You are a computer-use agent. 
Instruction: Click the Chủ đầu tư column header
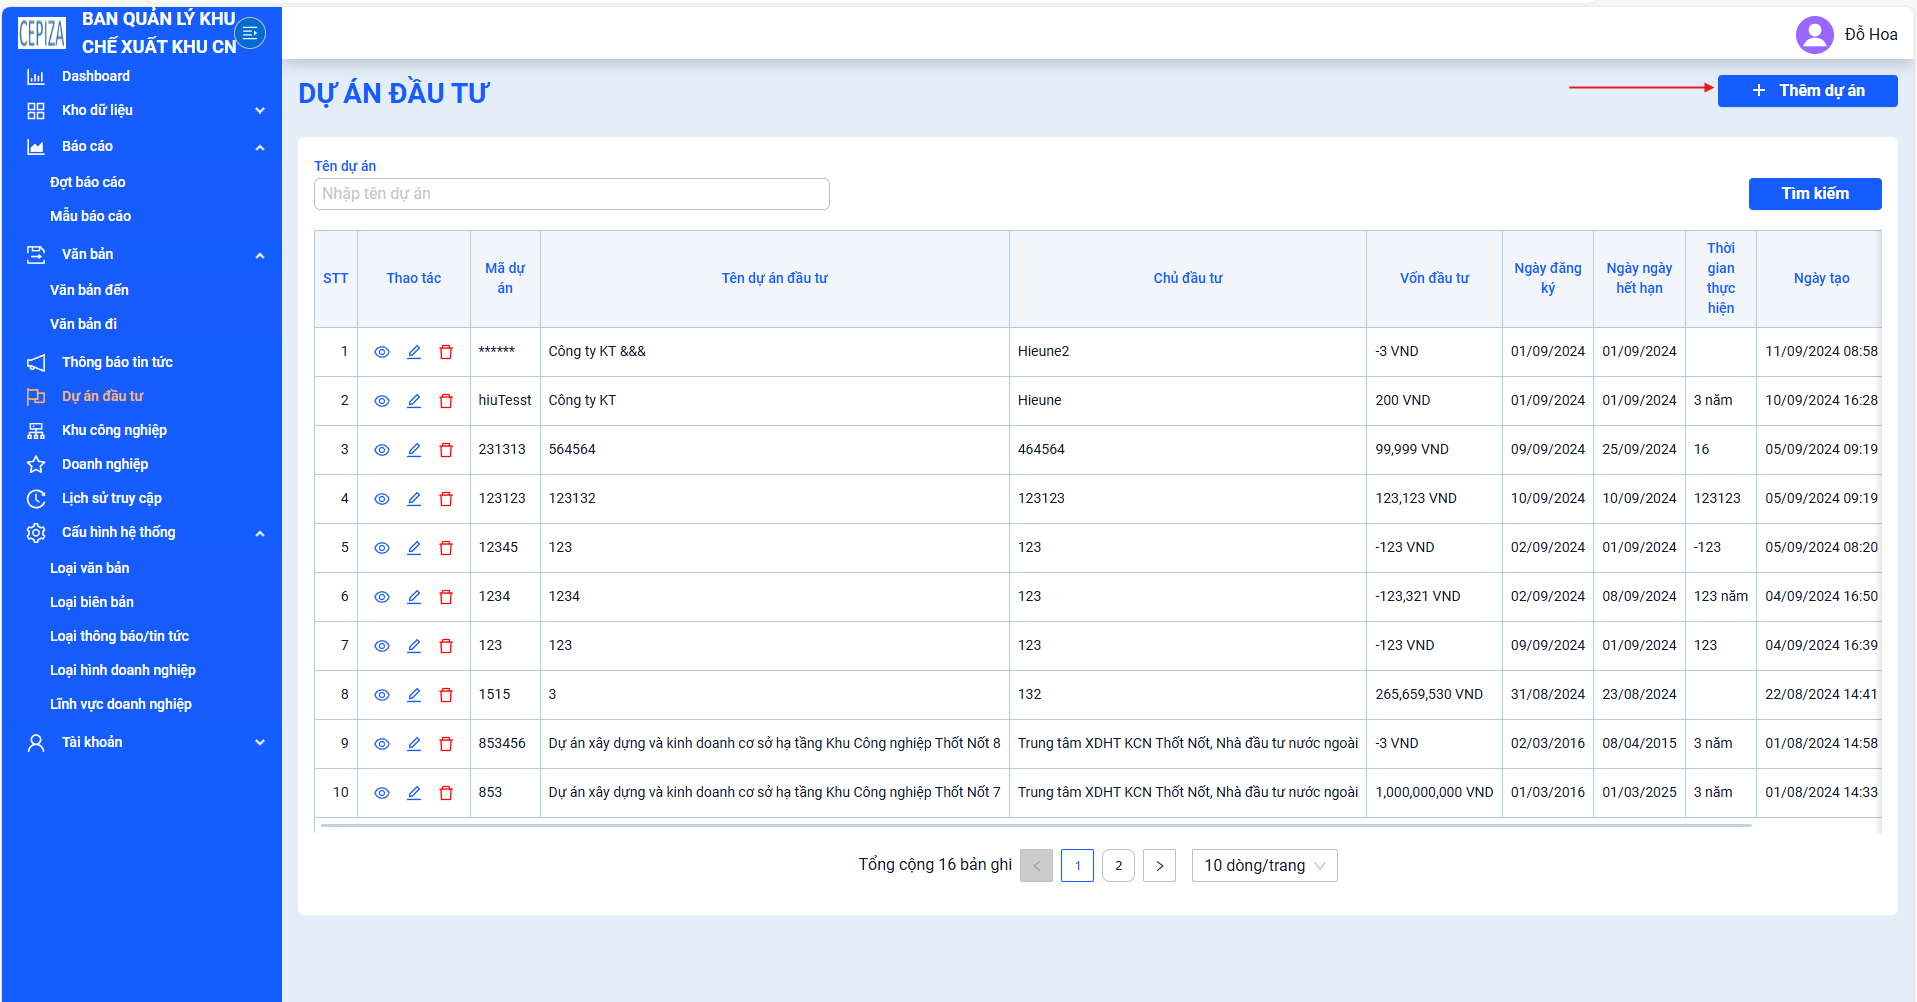point(1188,279)
